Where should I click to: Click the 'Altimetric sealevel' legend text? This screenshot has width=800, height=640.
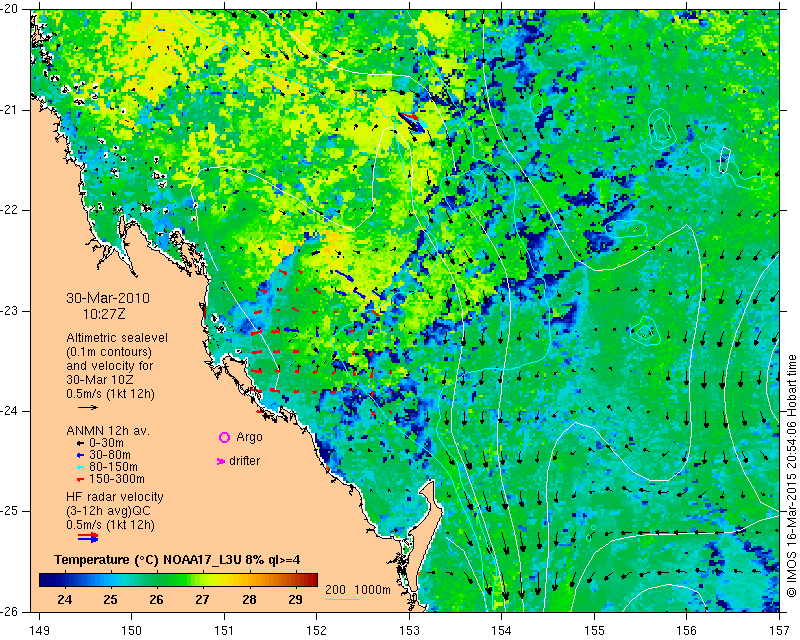click(x=117, y=338)
